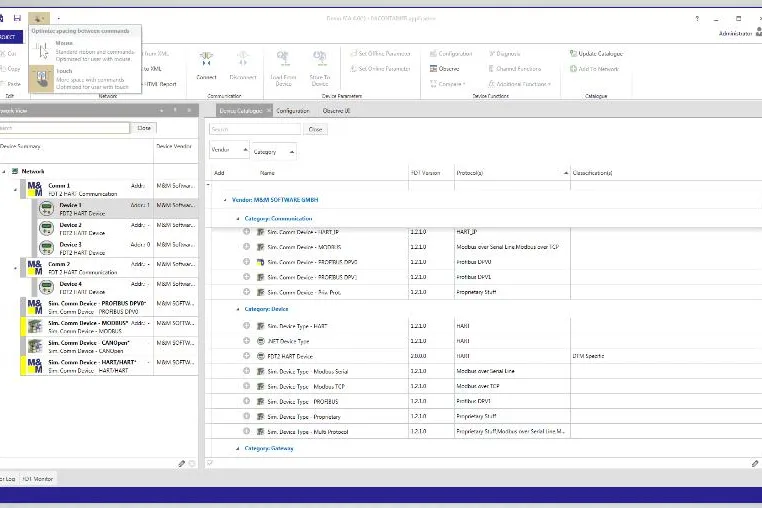Click the Copy command in Edit group
This screenshot has width=762, height=508.
pyautogui.click(x=10, y=69)
